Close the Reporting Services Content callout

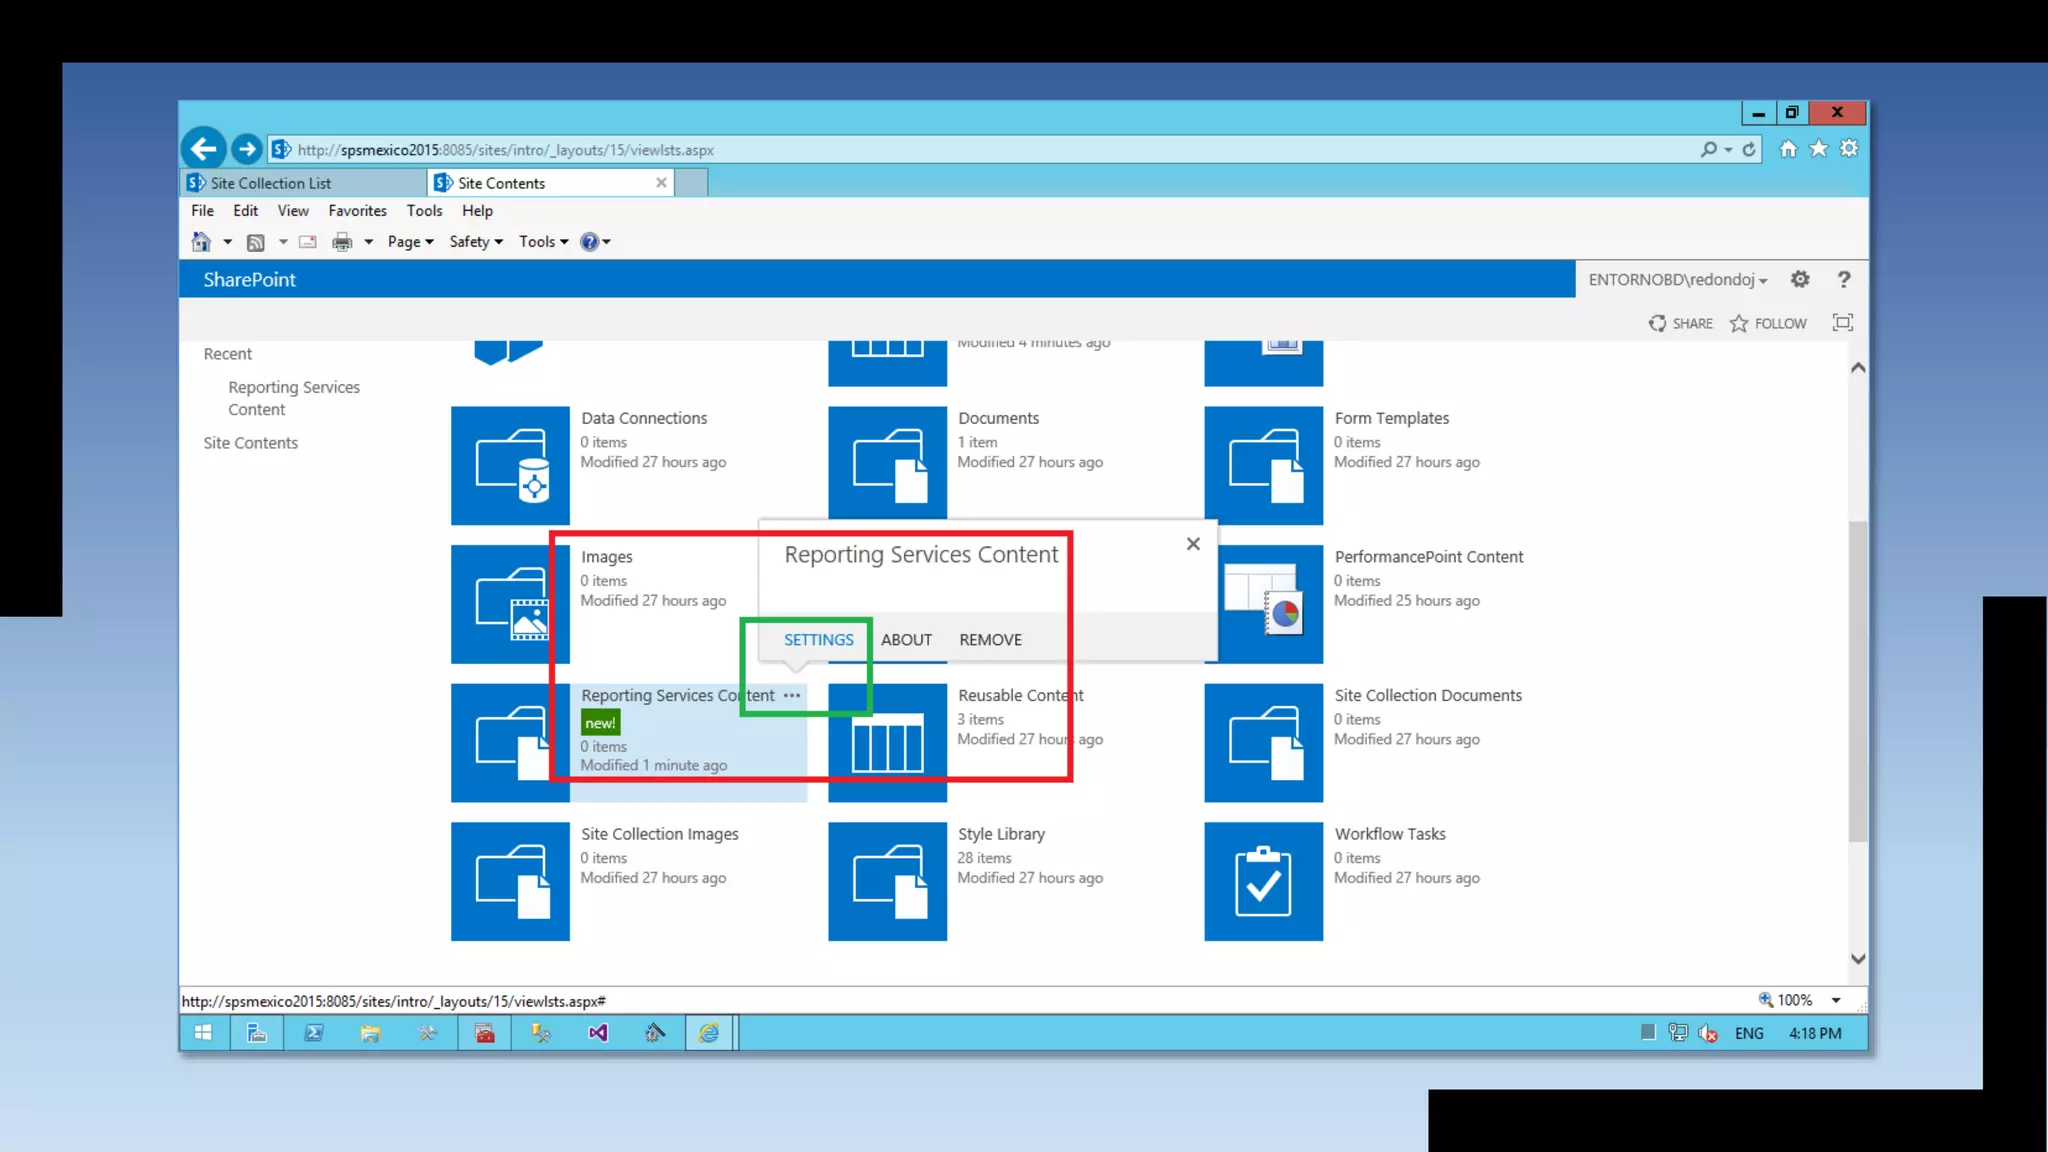(x=1193, y=544)
